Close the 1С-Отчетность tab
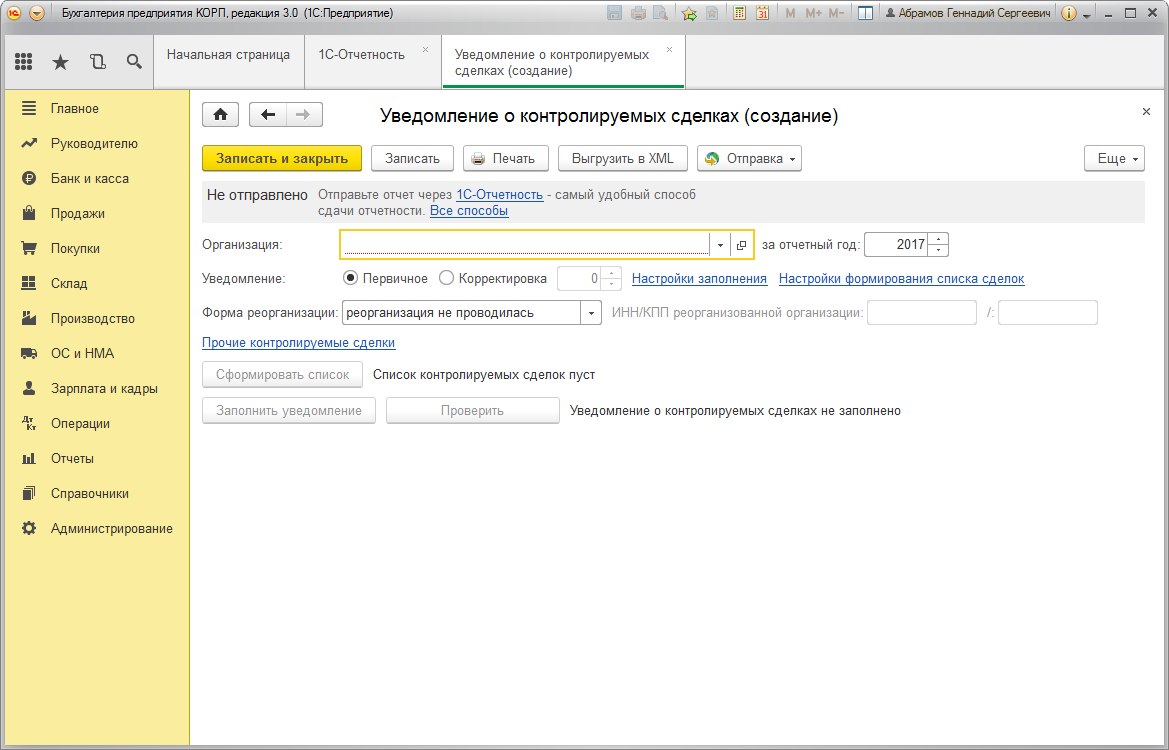This screenshot has width=1169, height=750. click(x=426, y=50)
